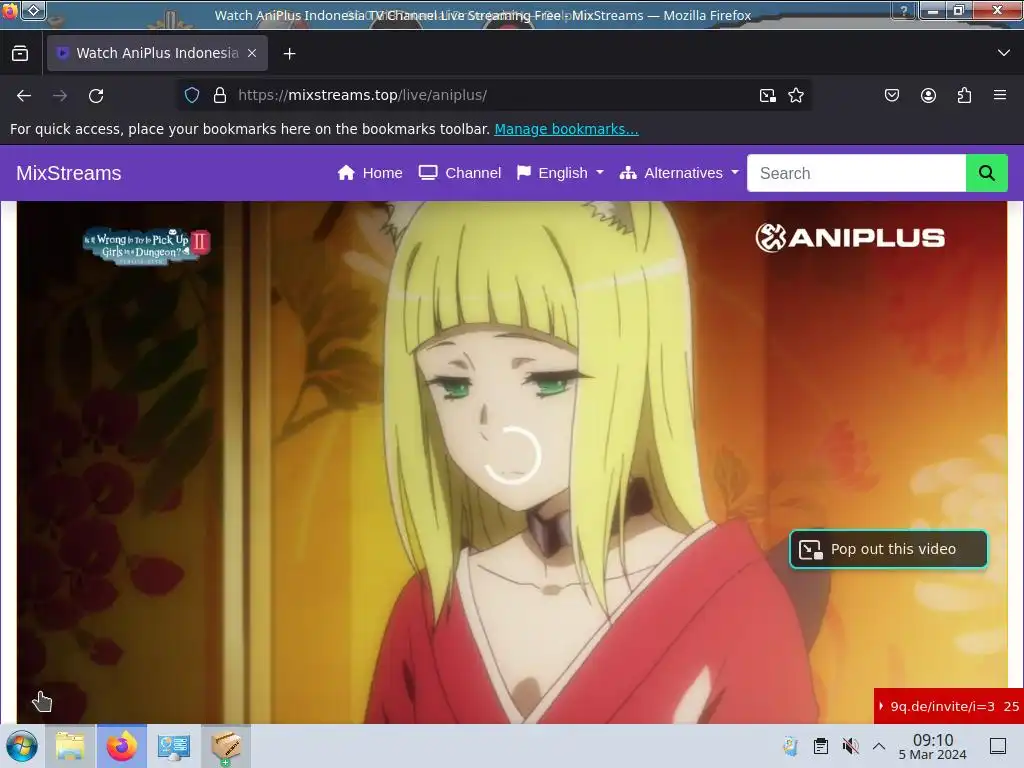This screenshot has width=1024, height=768.
Task: Open the Start menu orb in taskbar
Action: coord(22,746)
